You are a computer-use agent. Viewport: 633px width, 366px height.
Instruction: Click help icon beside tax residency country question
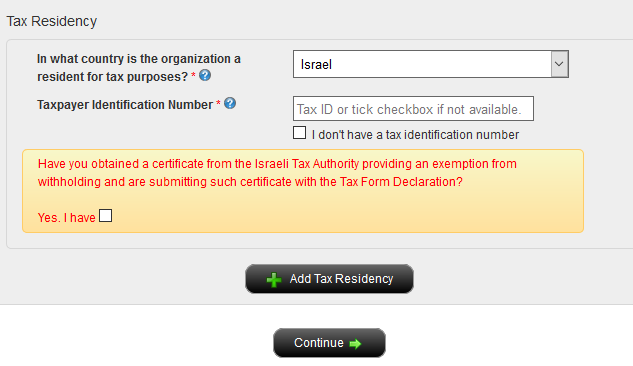point(205,75)
